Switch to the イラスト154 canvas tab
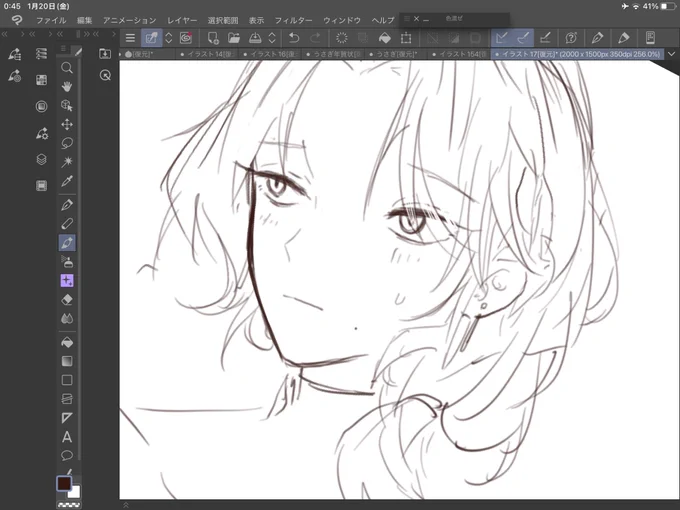 pos(460,54)
